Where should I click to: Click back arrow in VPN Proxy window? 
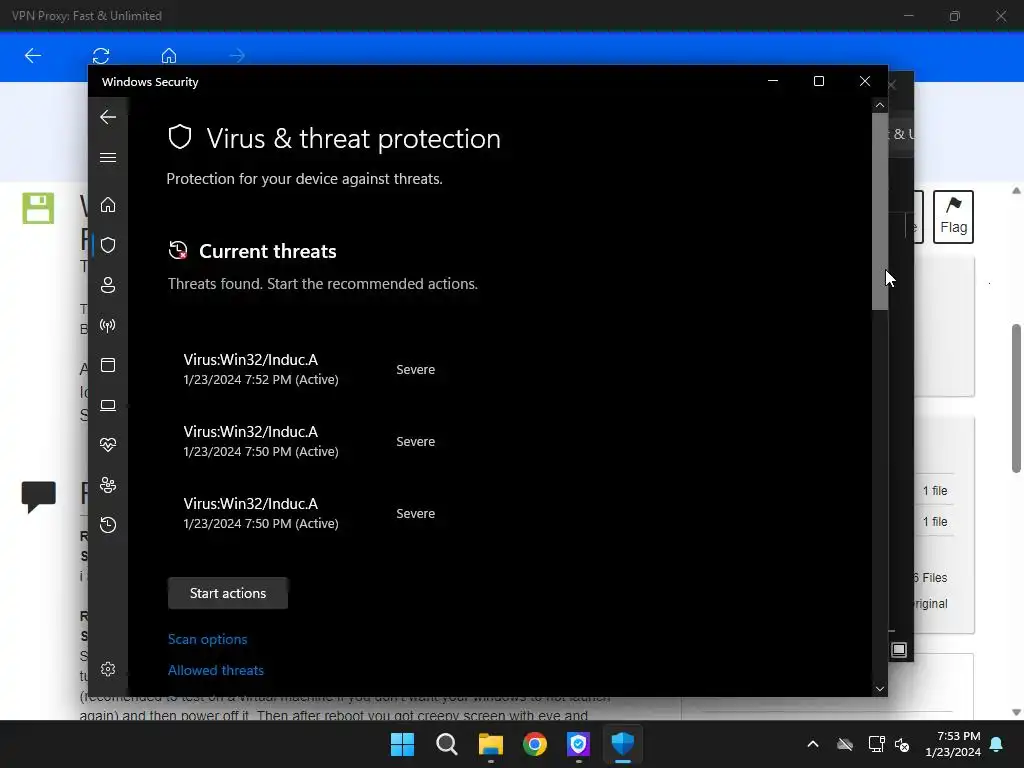33,56
